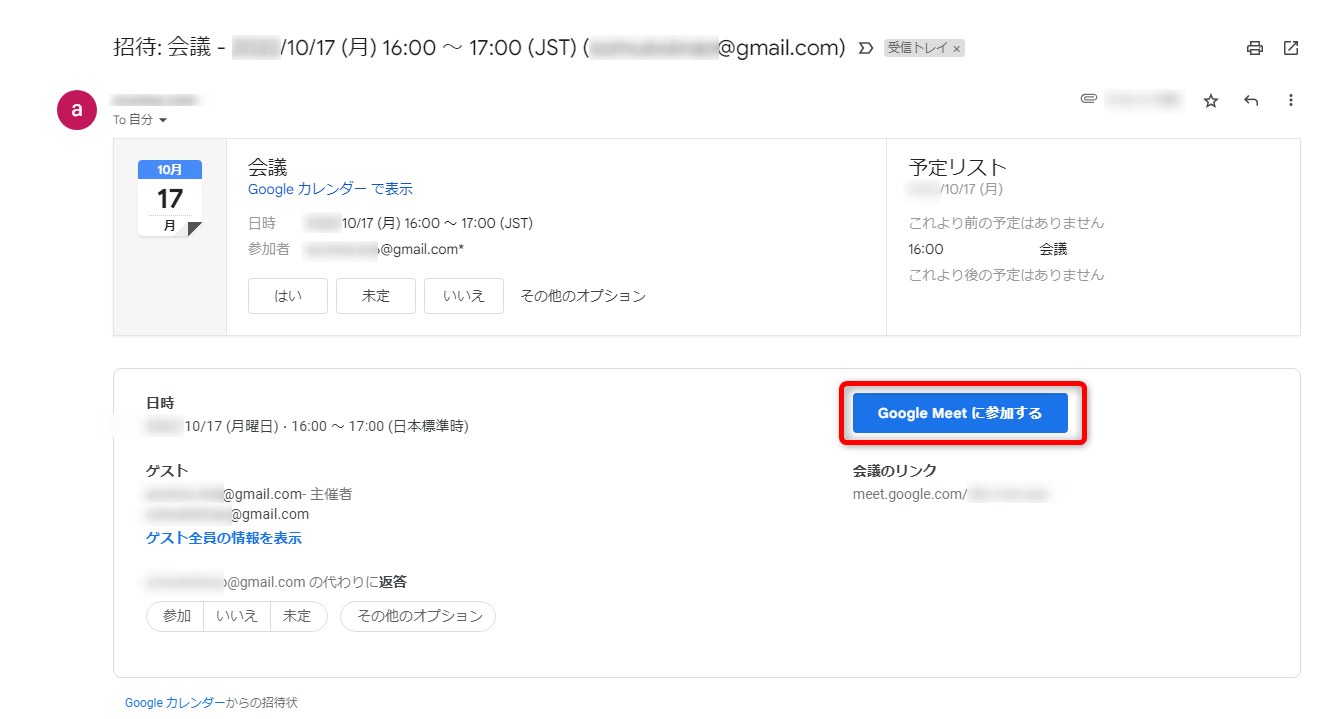Image resolution: width=1344 pixels, height=719 pixels.
Task: Open the email in a new window
Action: [x=1291, y=48]
